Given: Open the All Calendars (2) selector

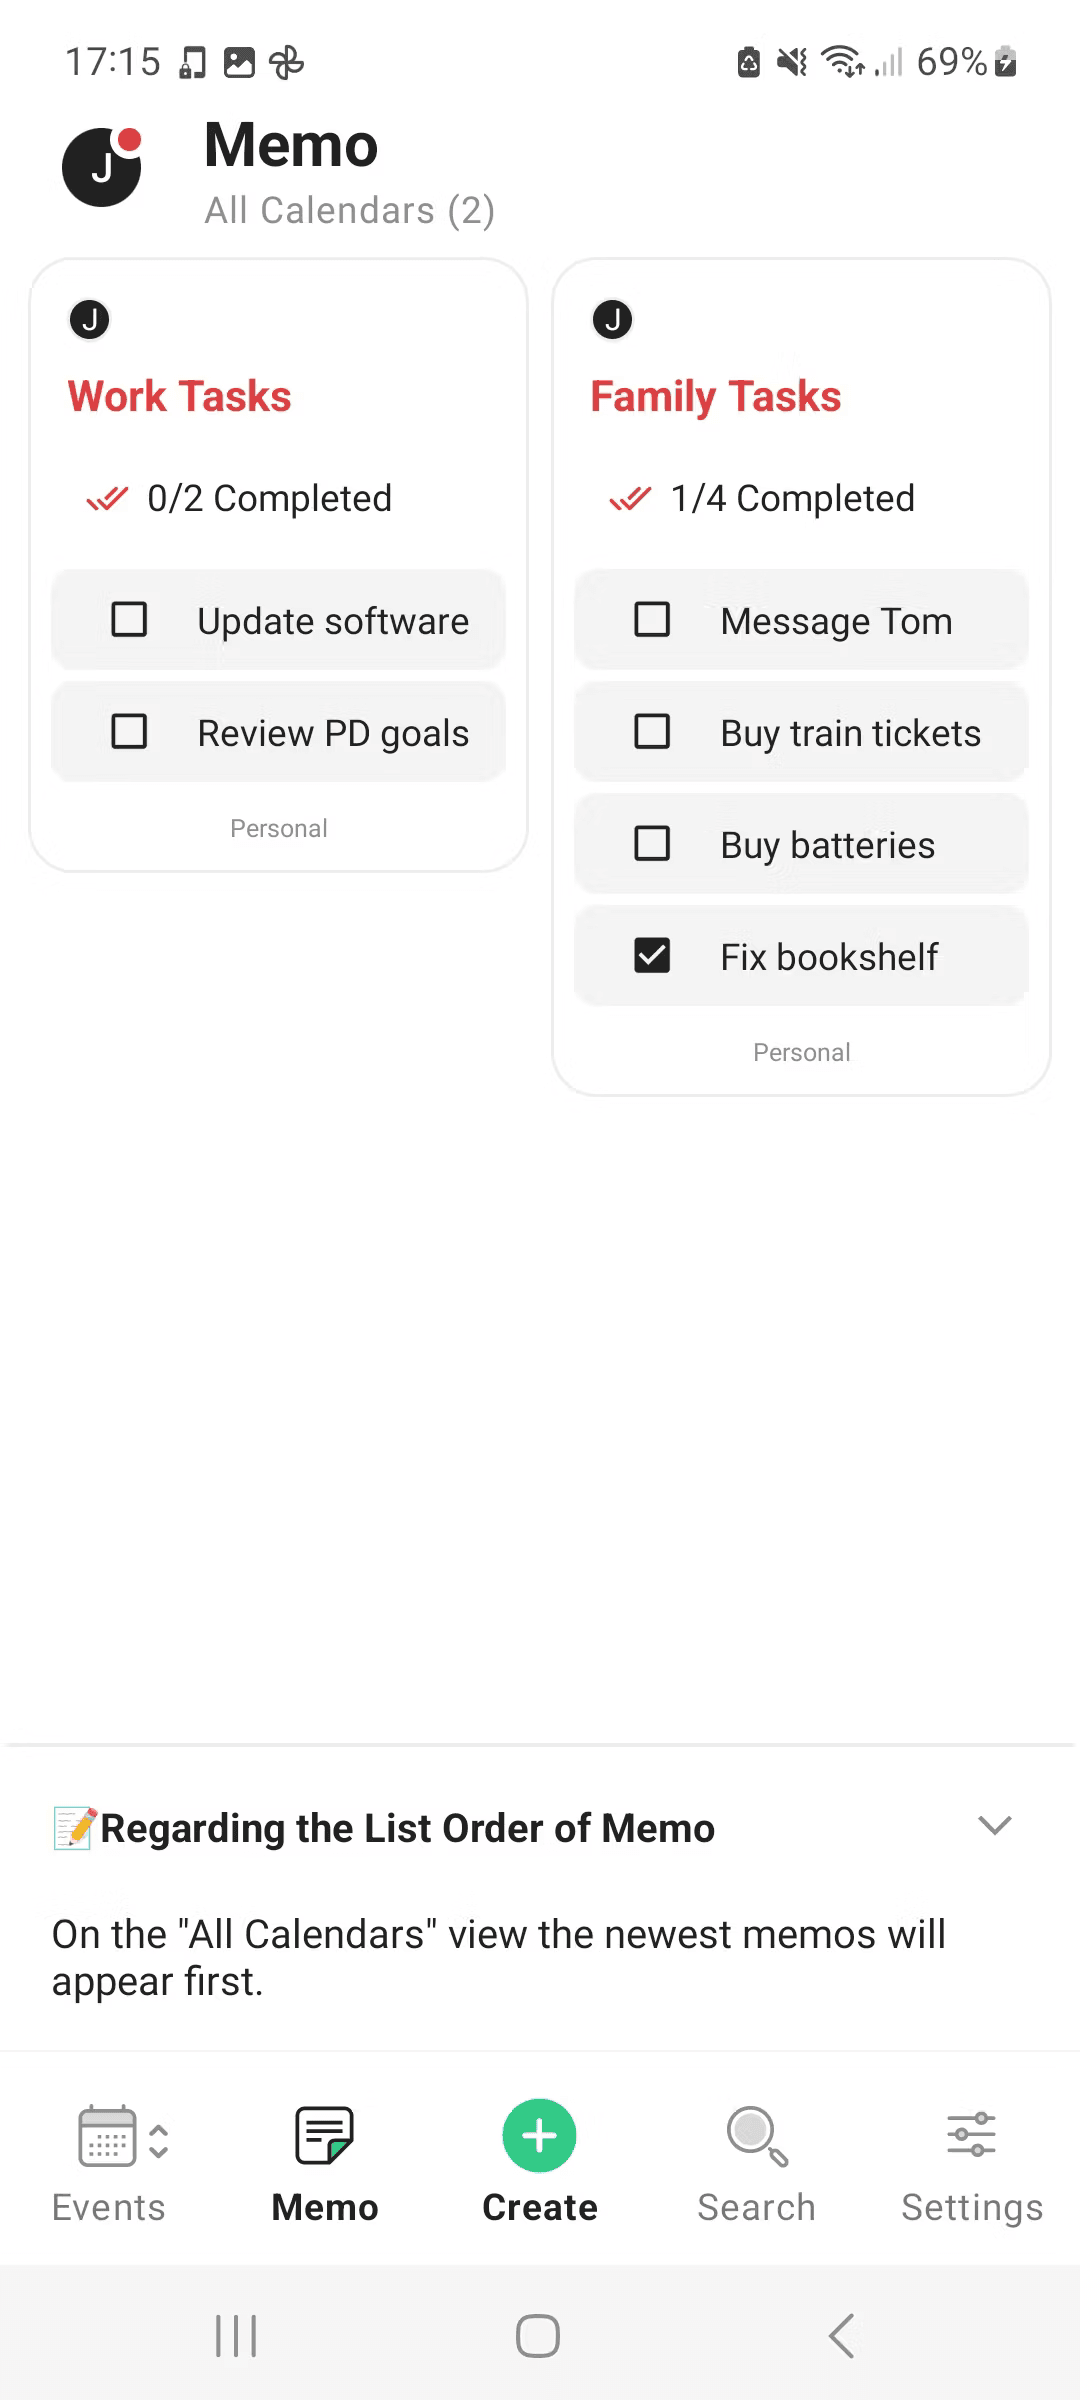Looking at the screenshot, I should pyautogui.click(x=349, y=211).
